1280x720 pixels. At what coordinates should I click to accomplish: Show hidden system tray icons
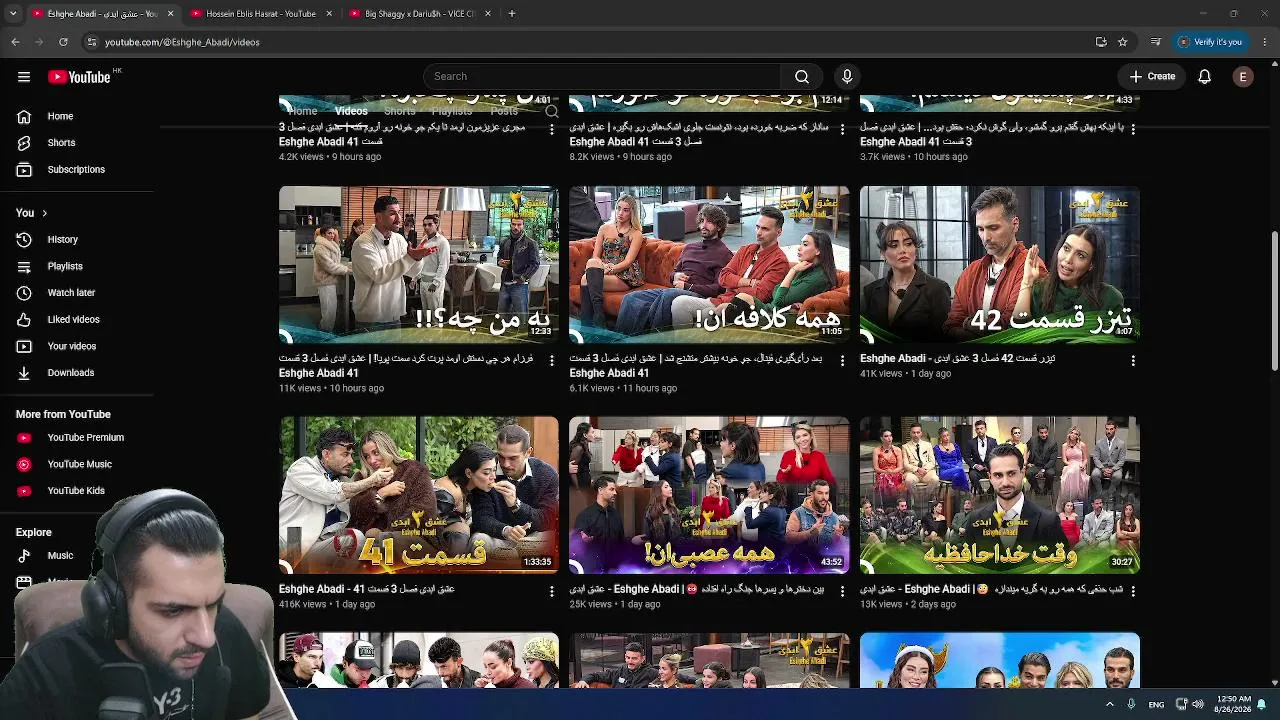coord(1109,704)
